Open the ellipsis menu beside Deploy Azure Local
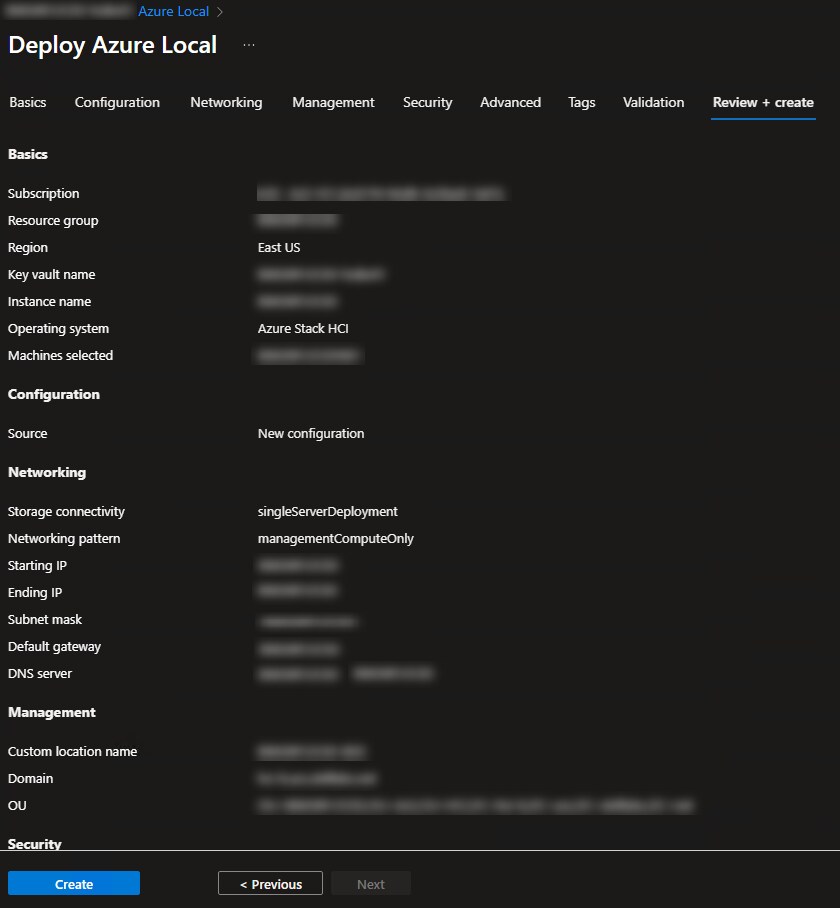 tap(248, 45)
